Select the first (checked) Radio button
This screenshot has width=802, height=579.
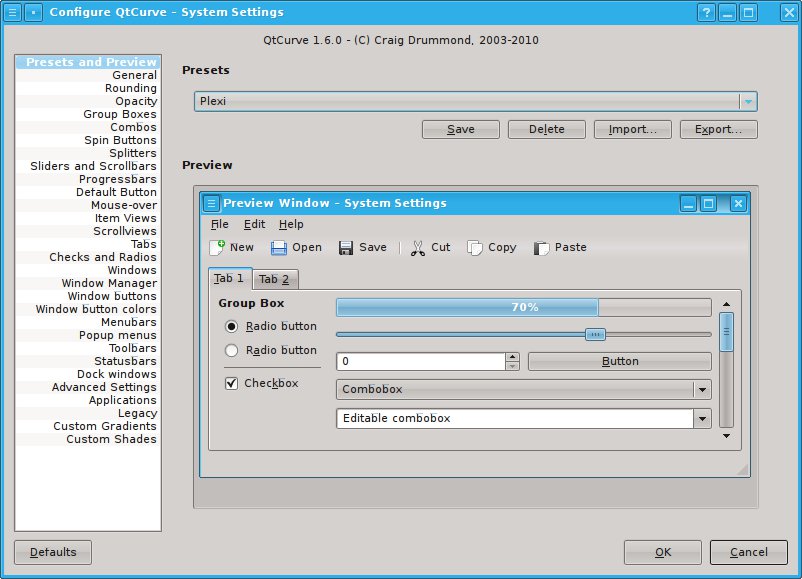click(232, 326)
